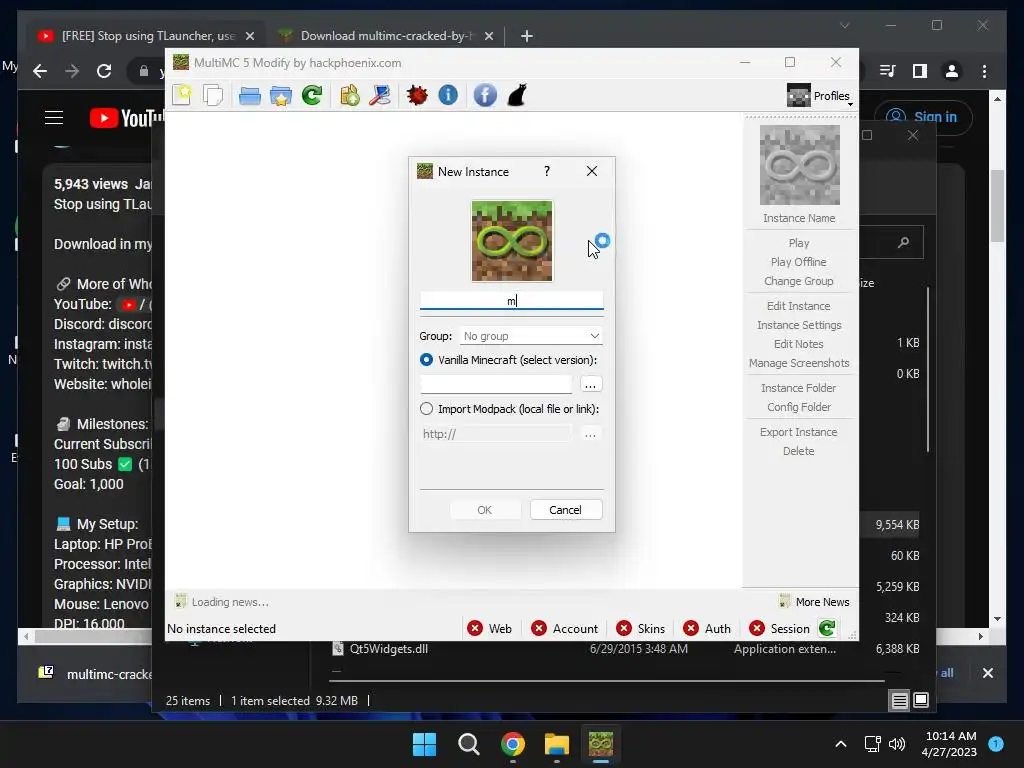1024x768 pixels.
Task: Click the Session status indicator
Action: point(780,628)
